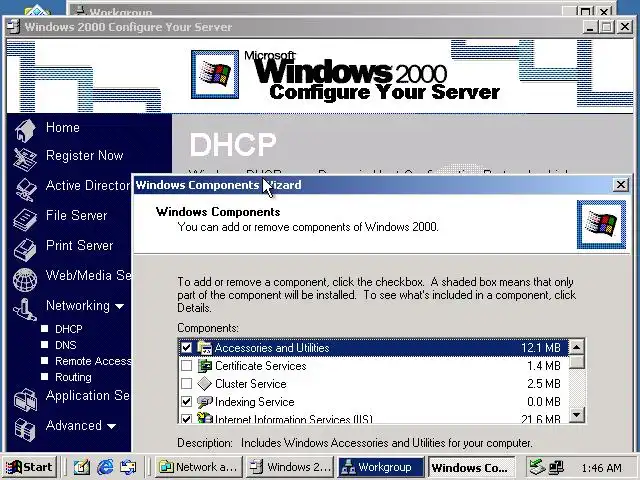The width and height of the screenshot is (640, 480).
Task: Select Remote Access under Networking
Action: 93,361
